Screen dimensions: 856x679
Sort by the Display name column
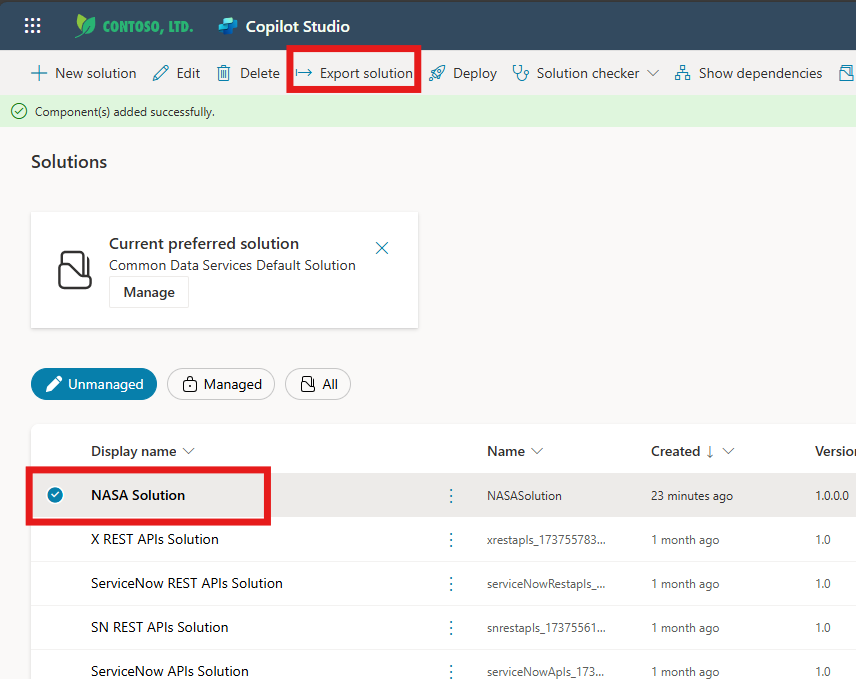click(x=142, y=451)
